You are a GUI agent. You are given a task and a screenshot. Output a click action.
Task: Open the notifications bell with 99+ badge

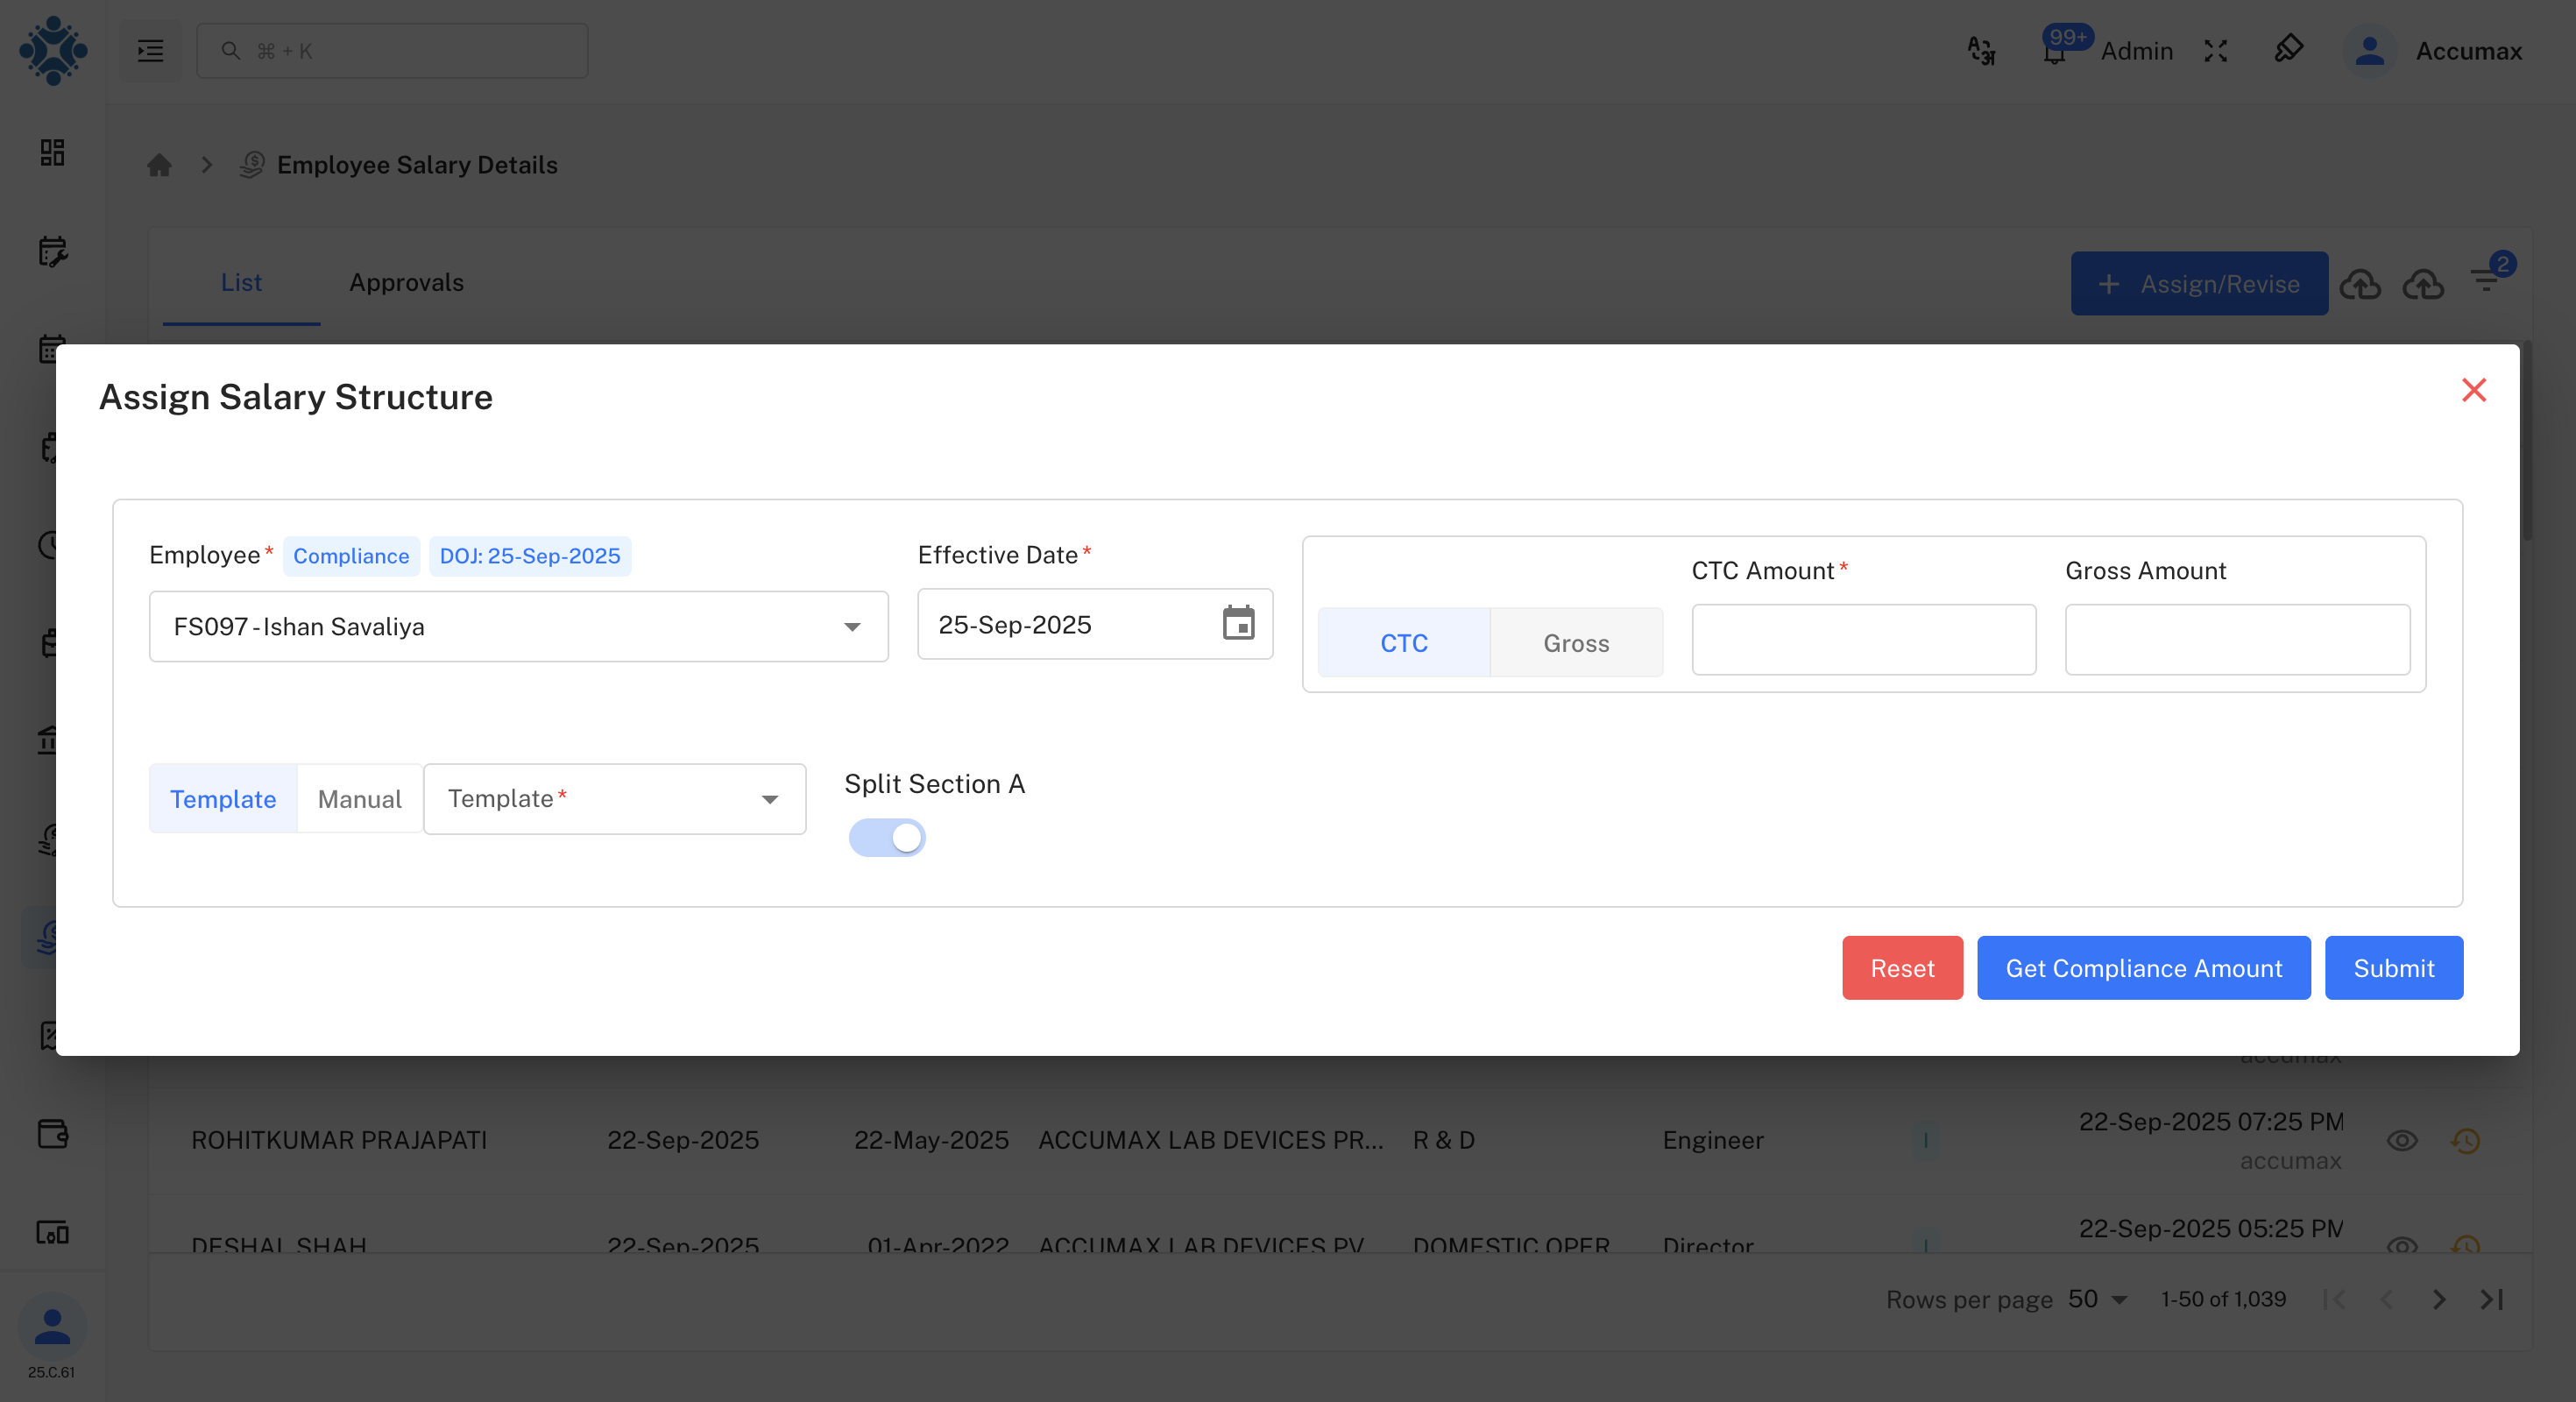point(2054,52)
